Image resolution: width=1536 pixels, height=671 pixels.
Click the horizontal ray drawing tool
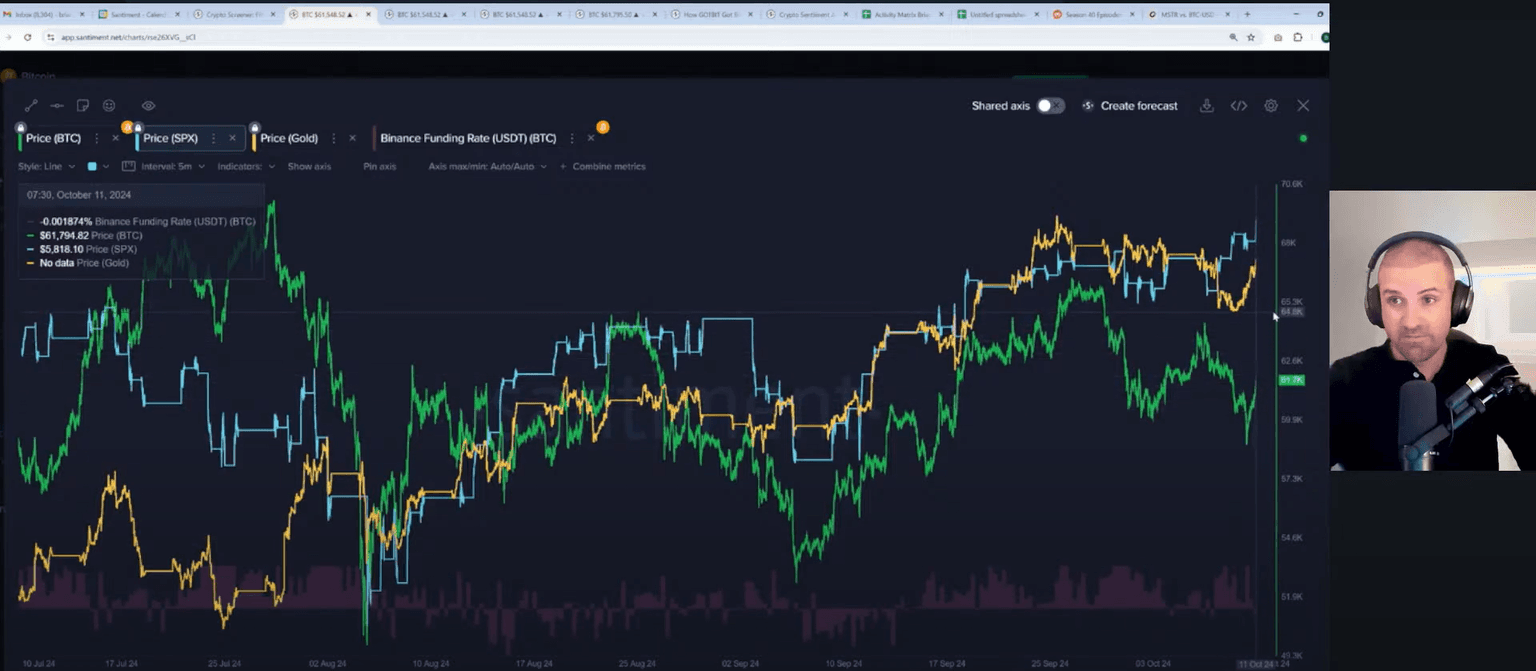tap(57, 106)
